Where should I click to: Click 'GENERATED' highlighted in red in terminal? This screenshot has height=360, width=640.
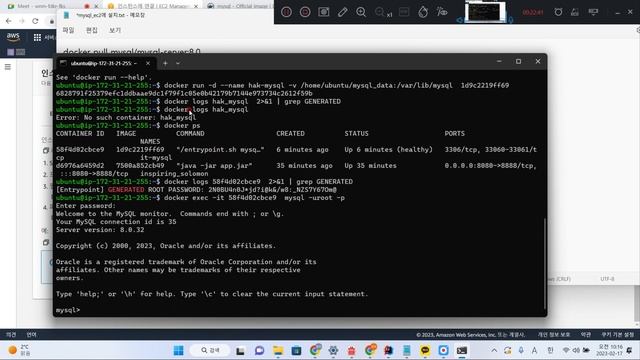tap(126, 190)
